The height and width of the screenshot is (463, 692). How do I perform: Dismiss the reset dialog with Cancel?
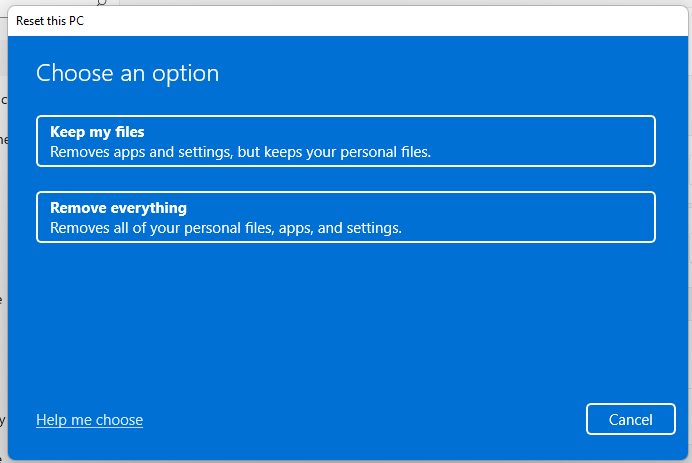[x=631, y=420]
